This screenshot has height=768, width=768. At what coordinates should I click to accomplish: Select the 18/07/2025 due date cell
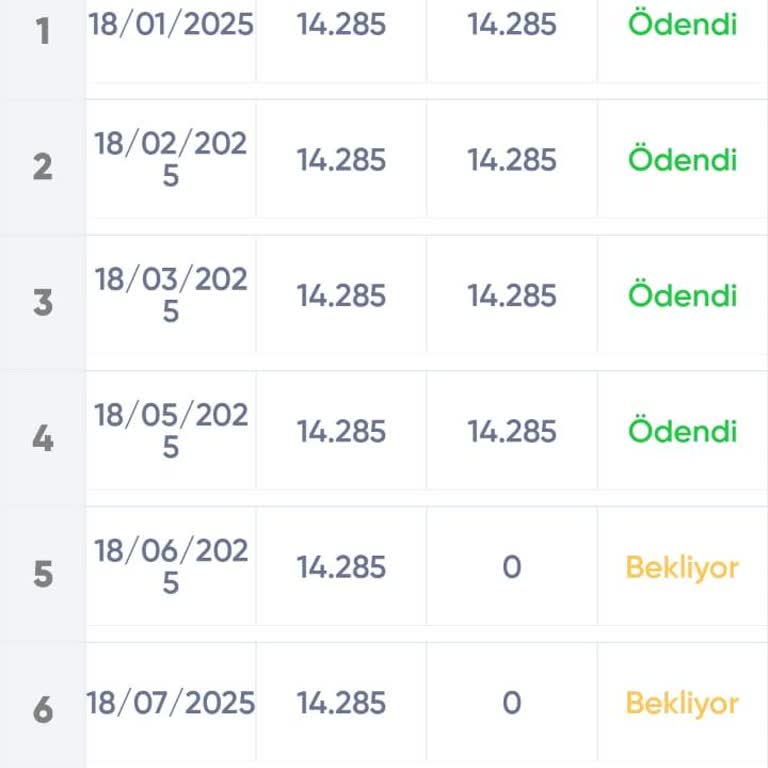click(x=171, y=703)
